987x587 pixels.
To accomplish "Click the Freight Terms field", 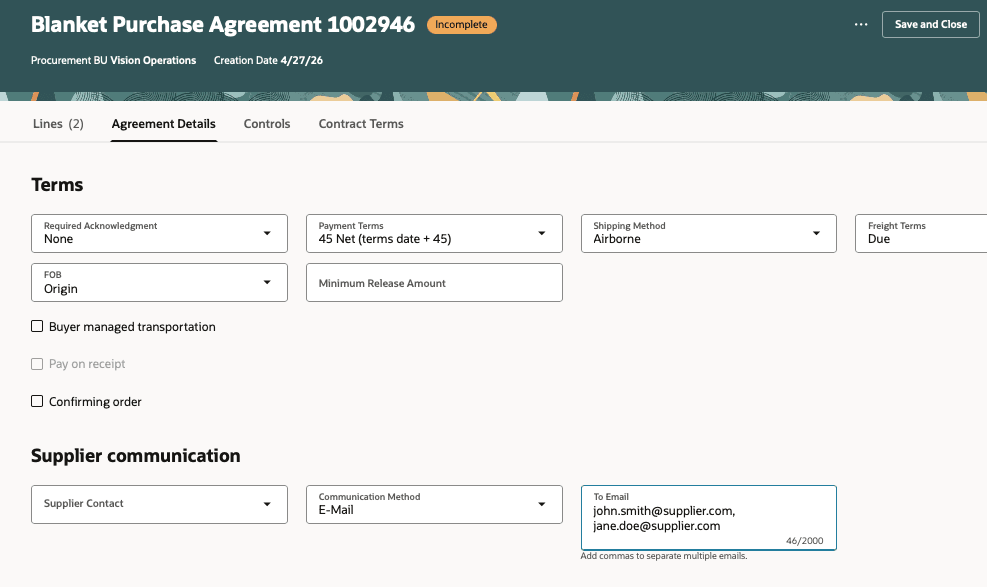I will [x=921, y=233].
